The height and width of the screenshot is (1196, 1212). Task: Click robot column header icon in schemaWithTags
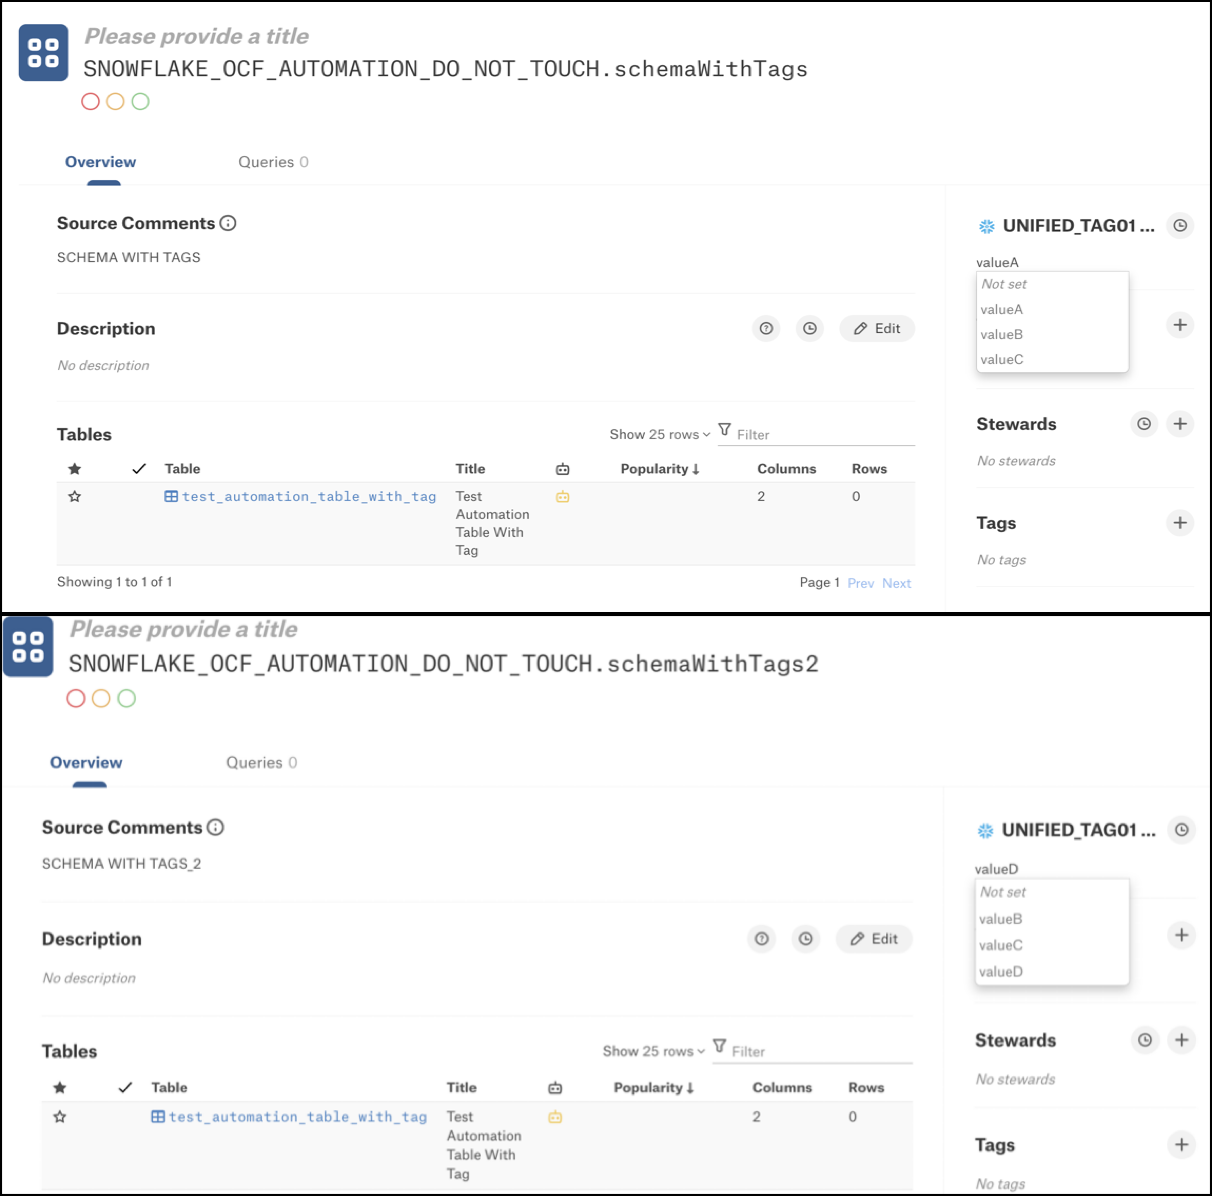click(x=563, y=469)
